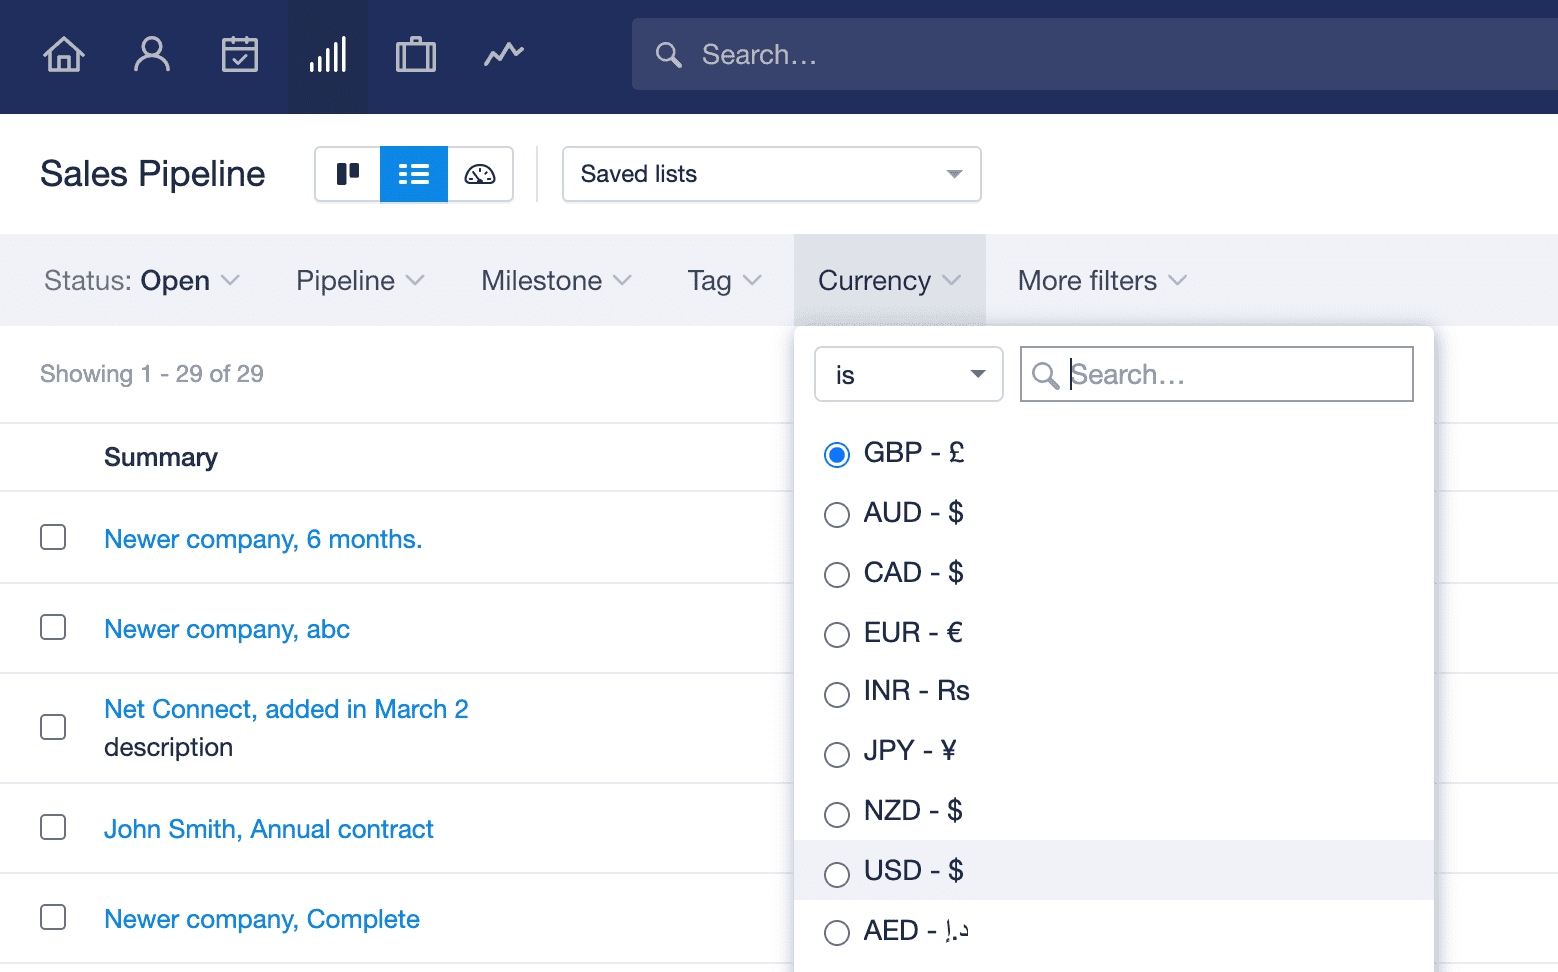The width and height of the screenshot is (1558, 972).
Task: Click the magnifier icon in the top search bar
Action: point(668,55)
